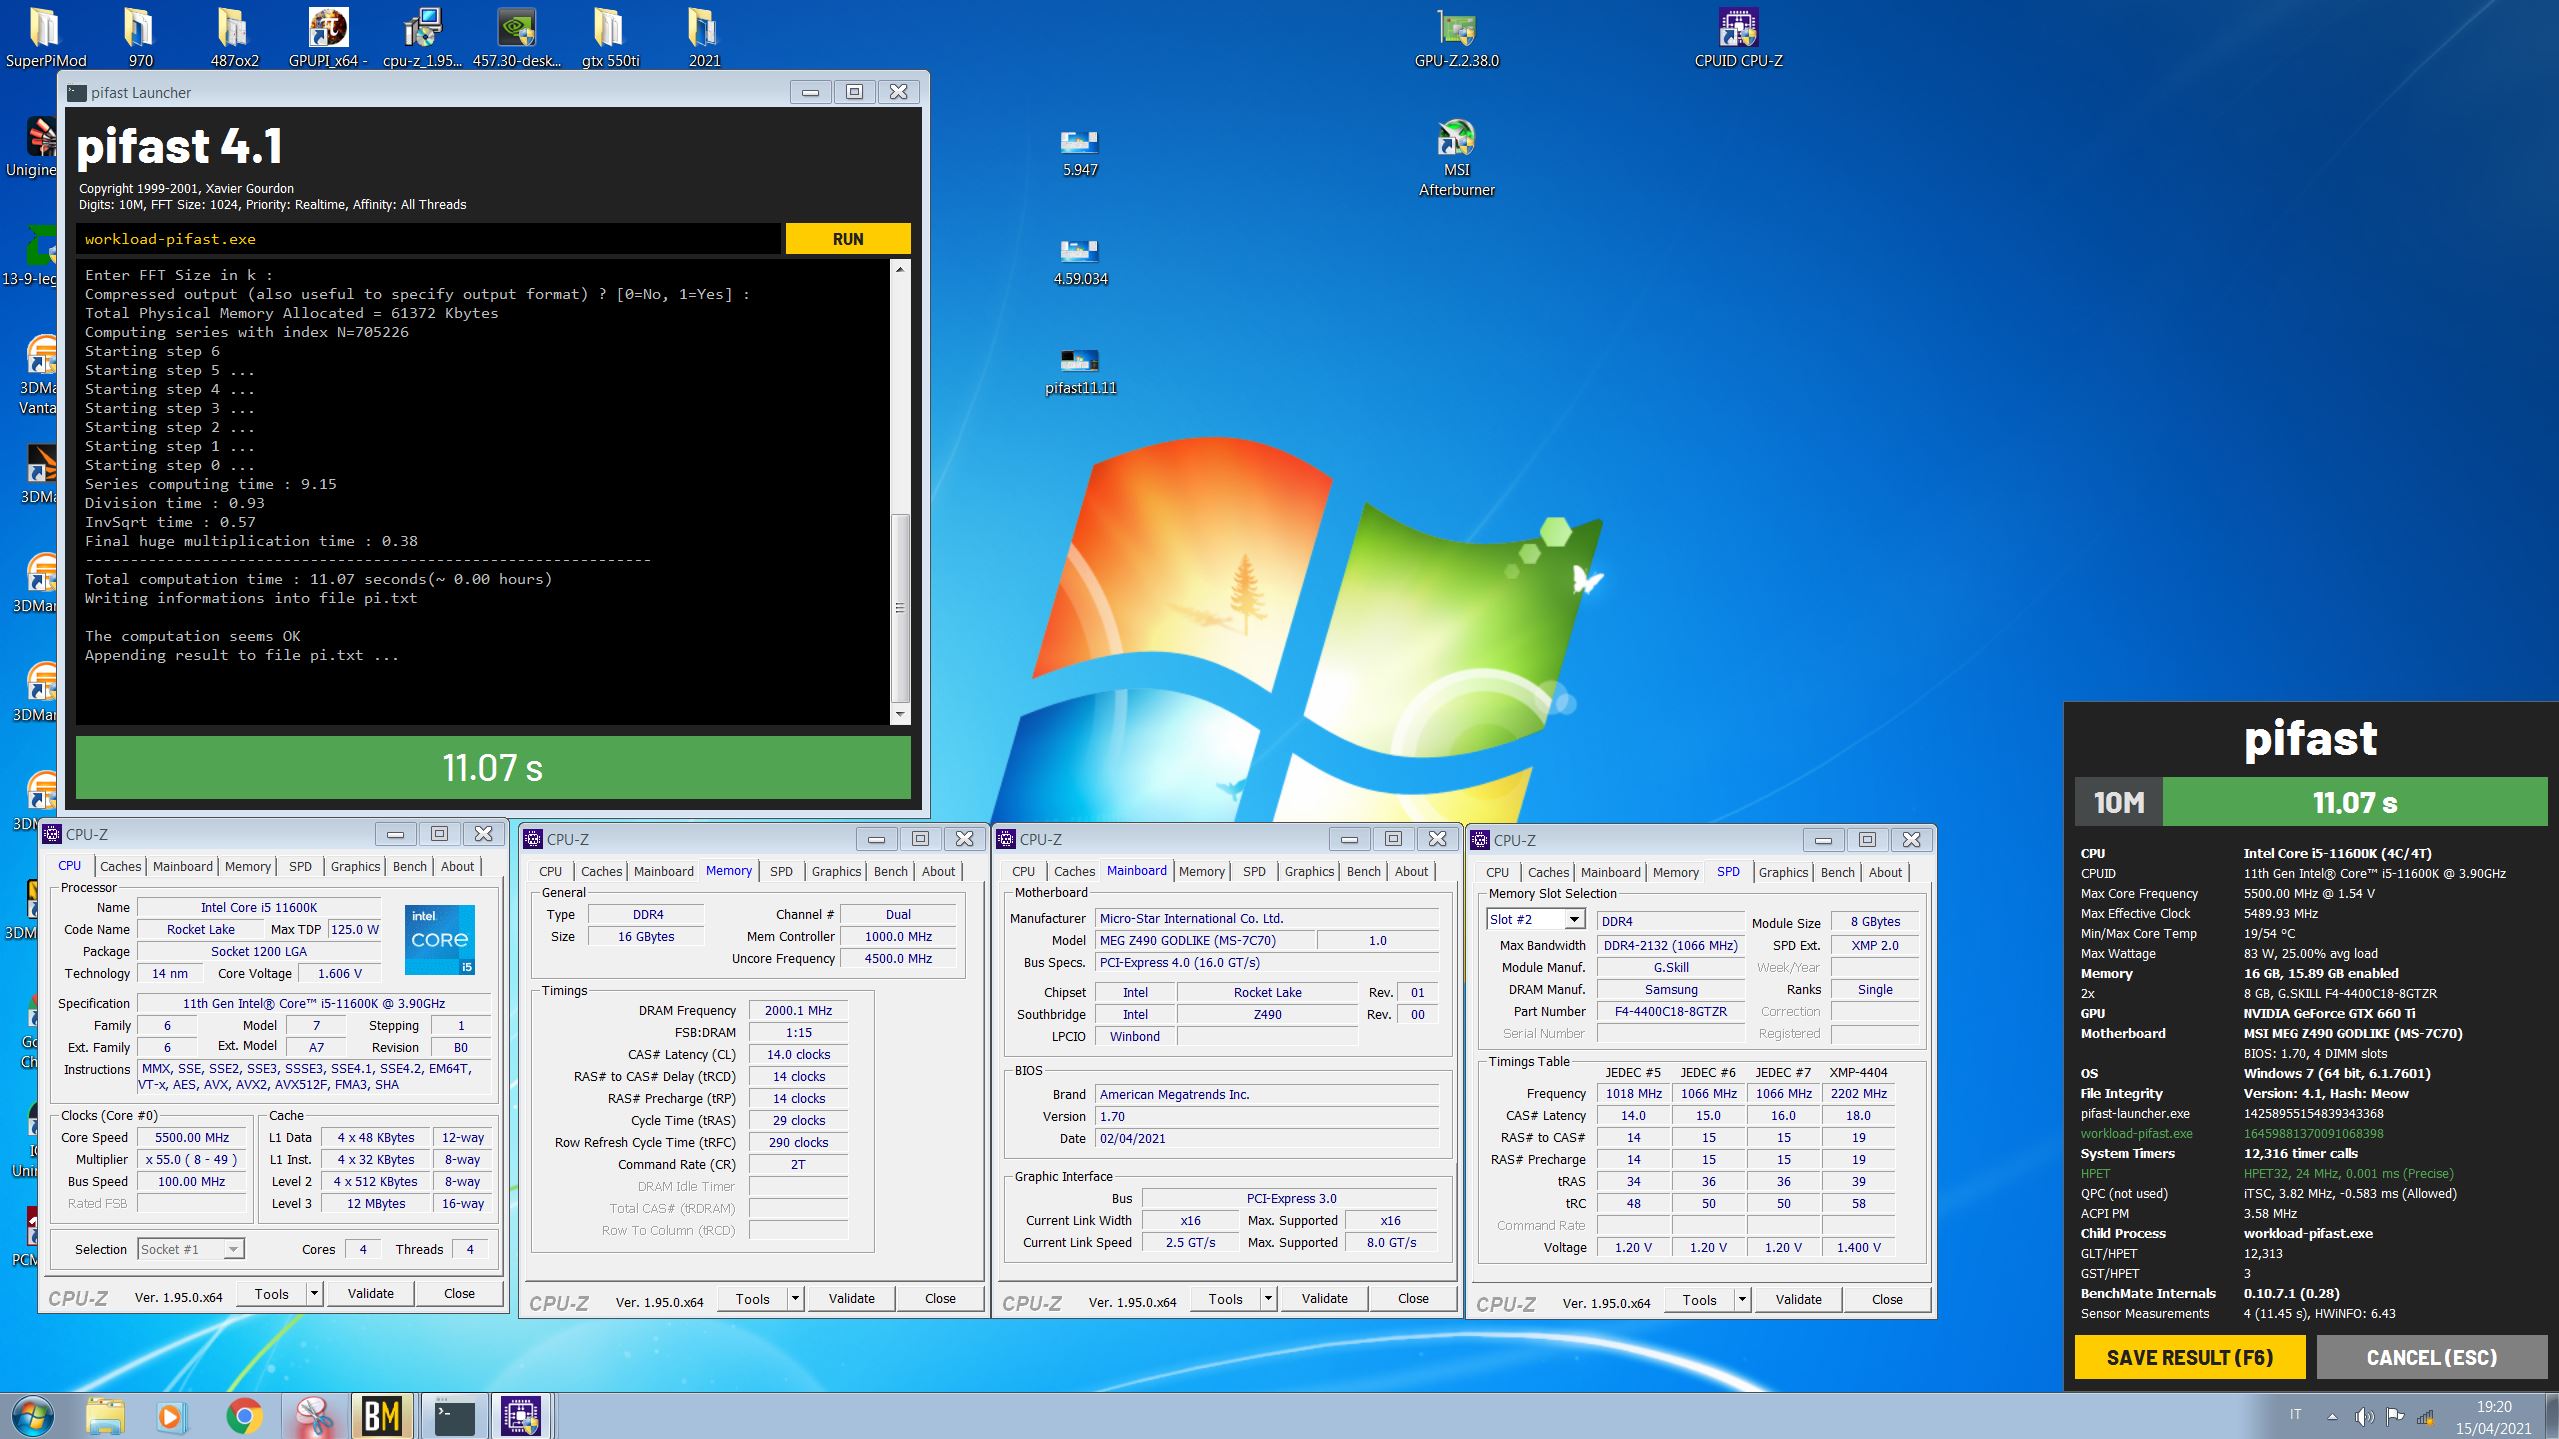Click the pifast console scrollbar thumb

pos(900,608)
